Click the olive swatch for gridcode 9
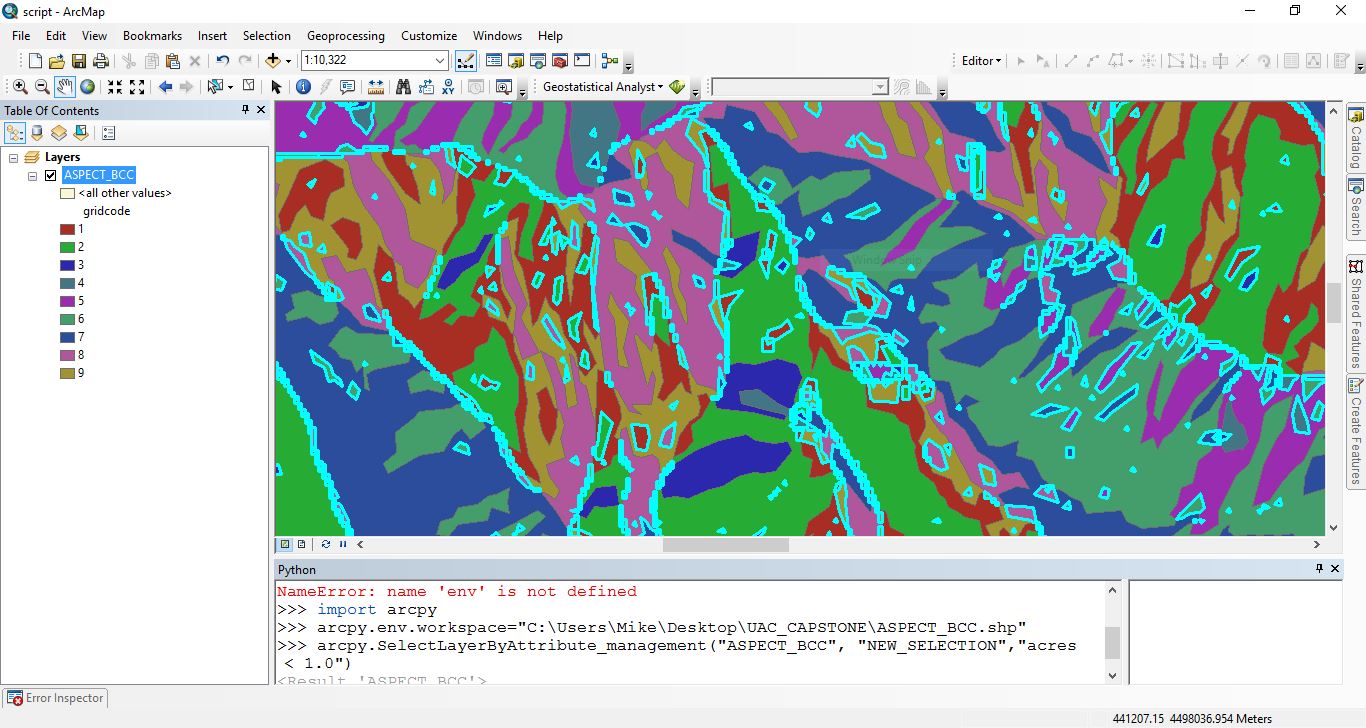This screenshot has height=728, width=1366. pyautogui.click(x=67, y=373)
